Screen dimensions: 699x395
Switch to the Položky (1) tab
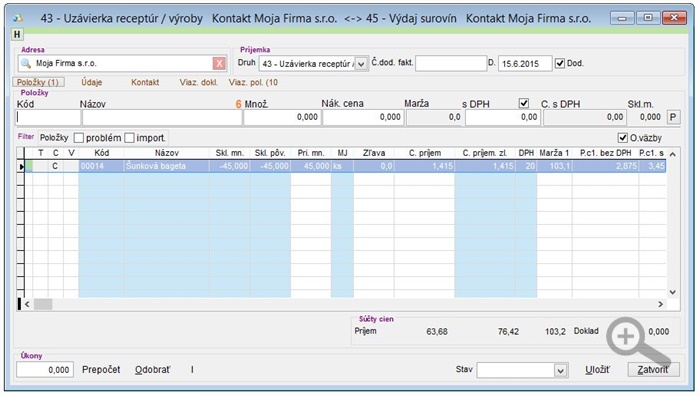(x=38, y=82)
